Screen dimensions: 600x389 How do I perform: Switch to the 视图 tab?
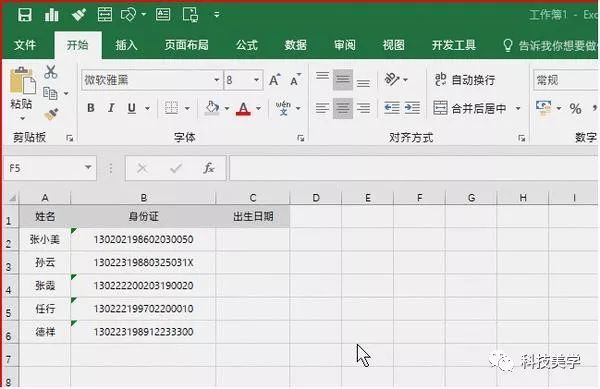[394, 45]
